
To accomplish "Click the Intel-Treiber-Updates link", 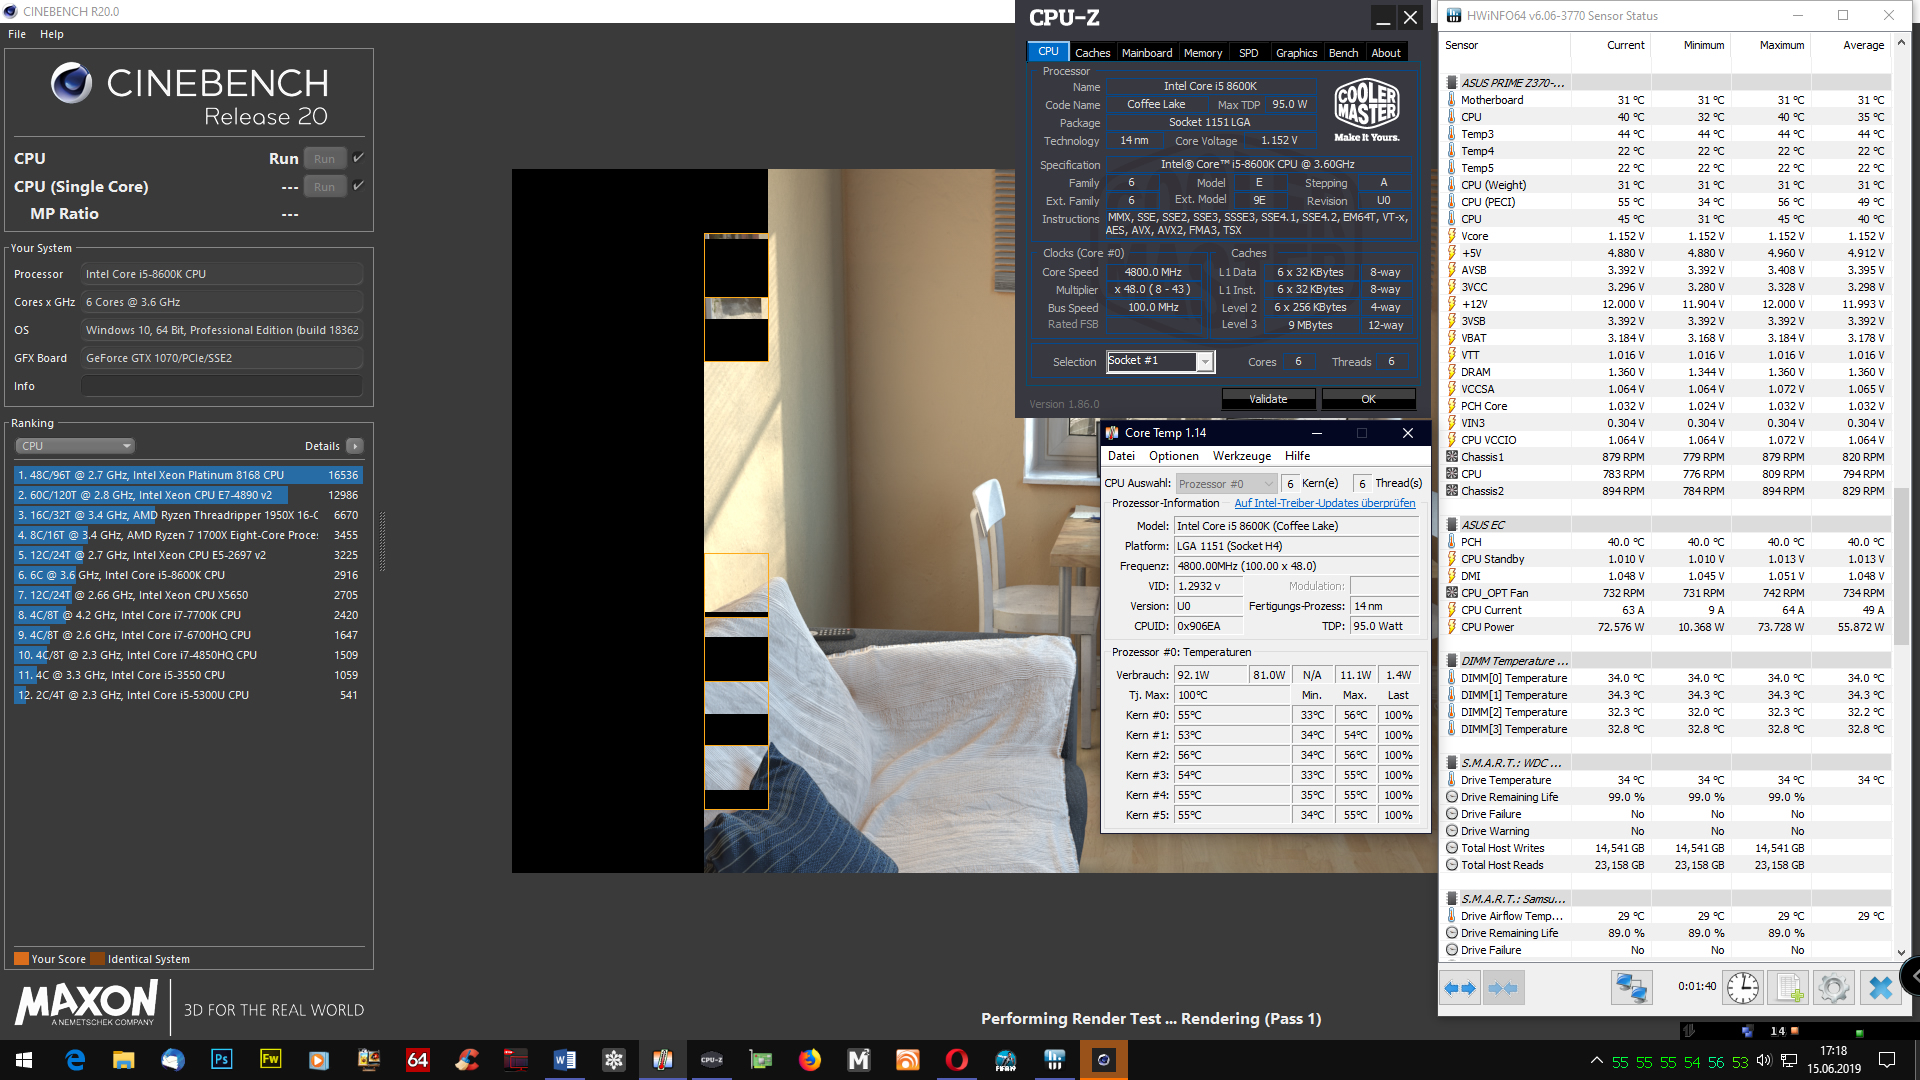I will (1324, 504).
